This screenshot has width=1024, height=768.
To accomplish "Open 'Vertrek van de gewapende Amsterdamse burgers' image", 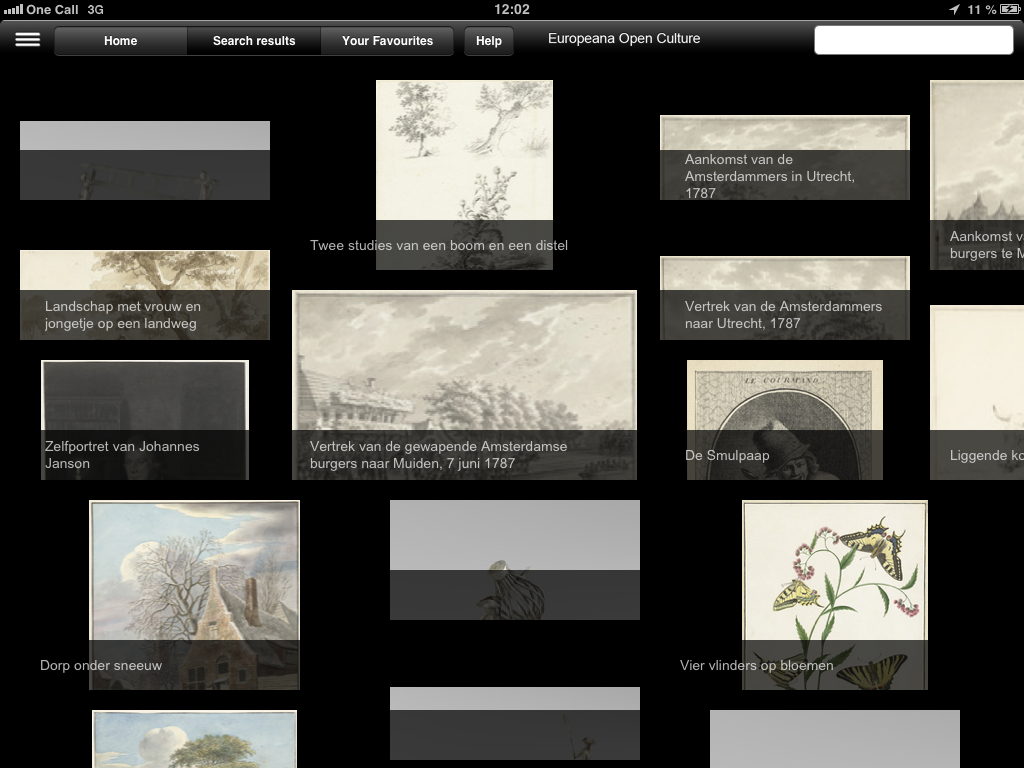I will point(464,385).
